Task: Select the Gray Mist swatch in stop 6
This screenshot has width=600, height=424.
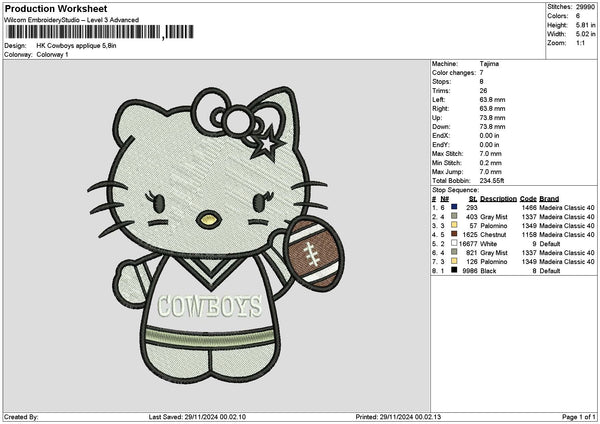Action: coord(454,252)
